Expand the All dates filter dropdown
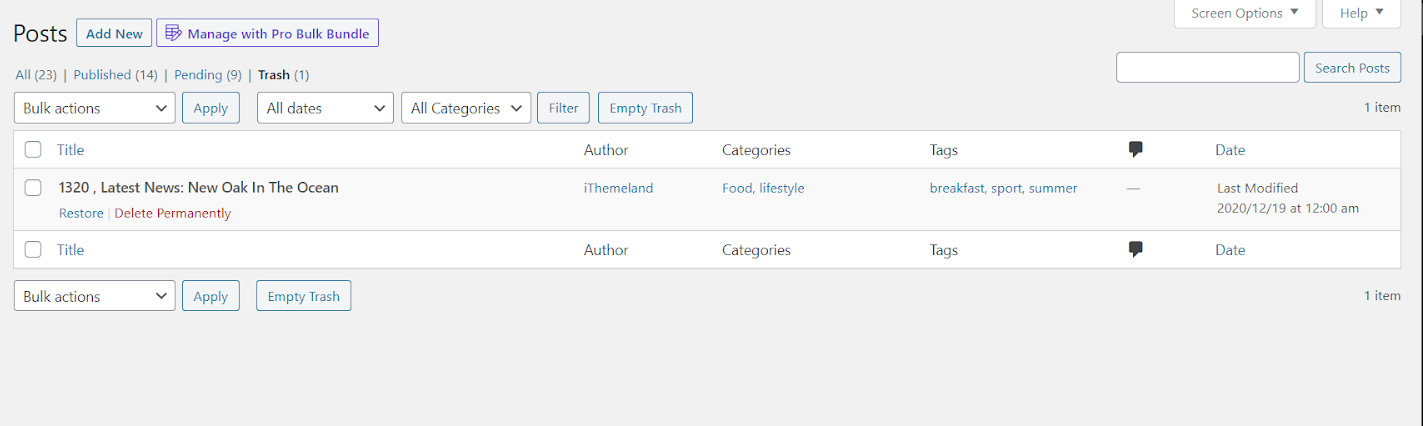Screen dimensions: 1423x426 click(325, 108)
